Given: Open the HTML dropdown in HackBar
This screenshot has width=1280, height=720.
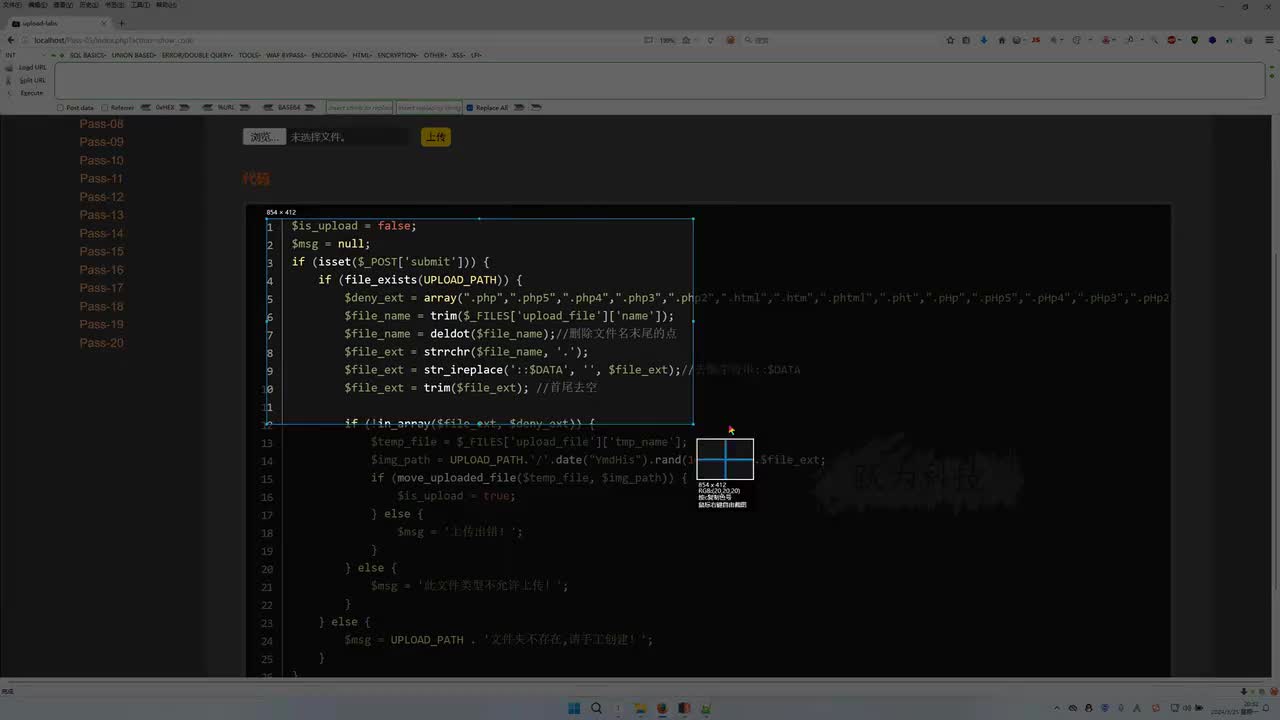Looking at the screenshot, I should (x=362, y=55).
